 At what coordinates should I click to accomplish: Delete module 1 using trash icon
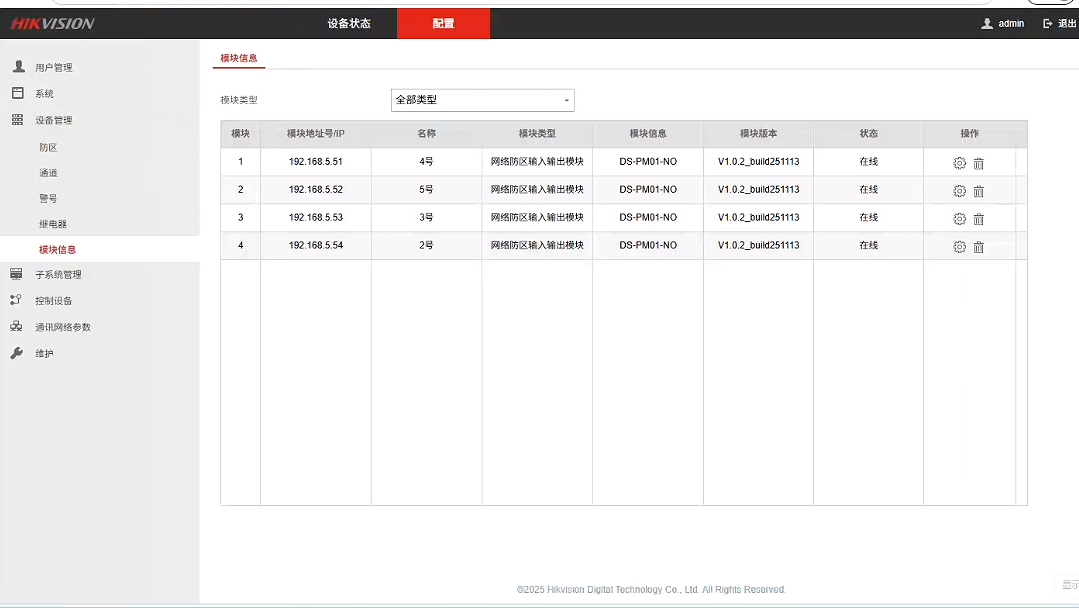(979, 163)
